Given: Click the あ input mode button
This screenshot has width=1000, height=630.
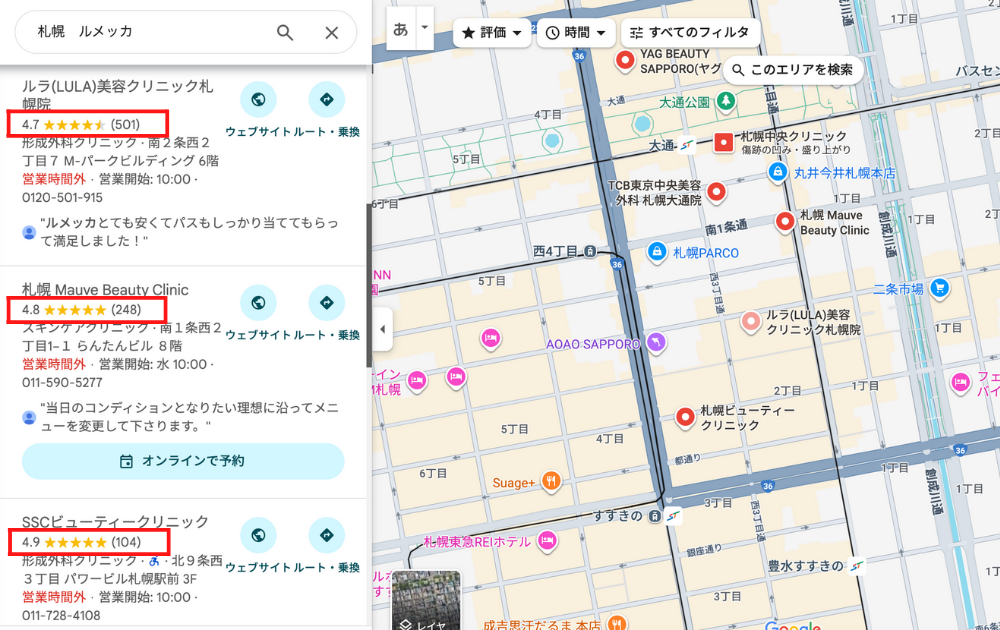Looking at the screenshot, I should tap(401, 29).
